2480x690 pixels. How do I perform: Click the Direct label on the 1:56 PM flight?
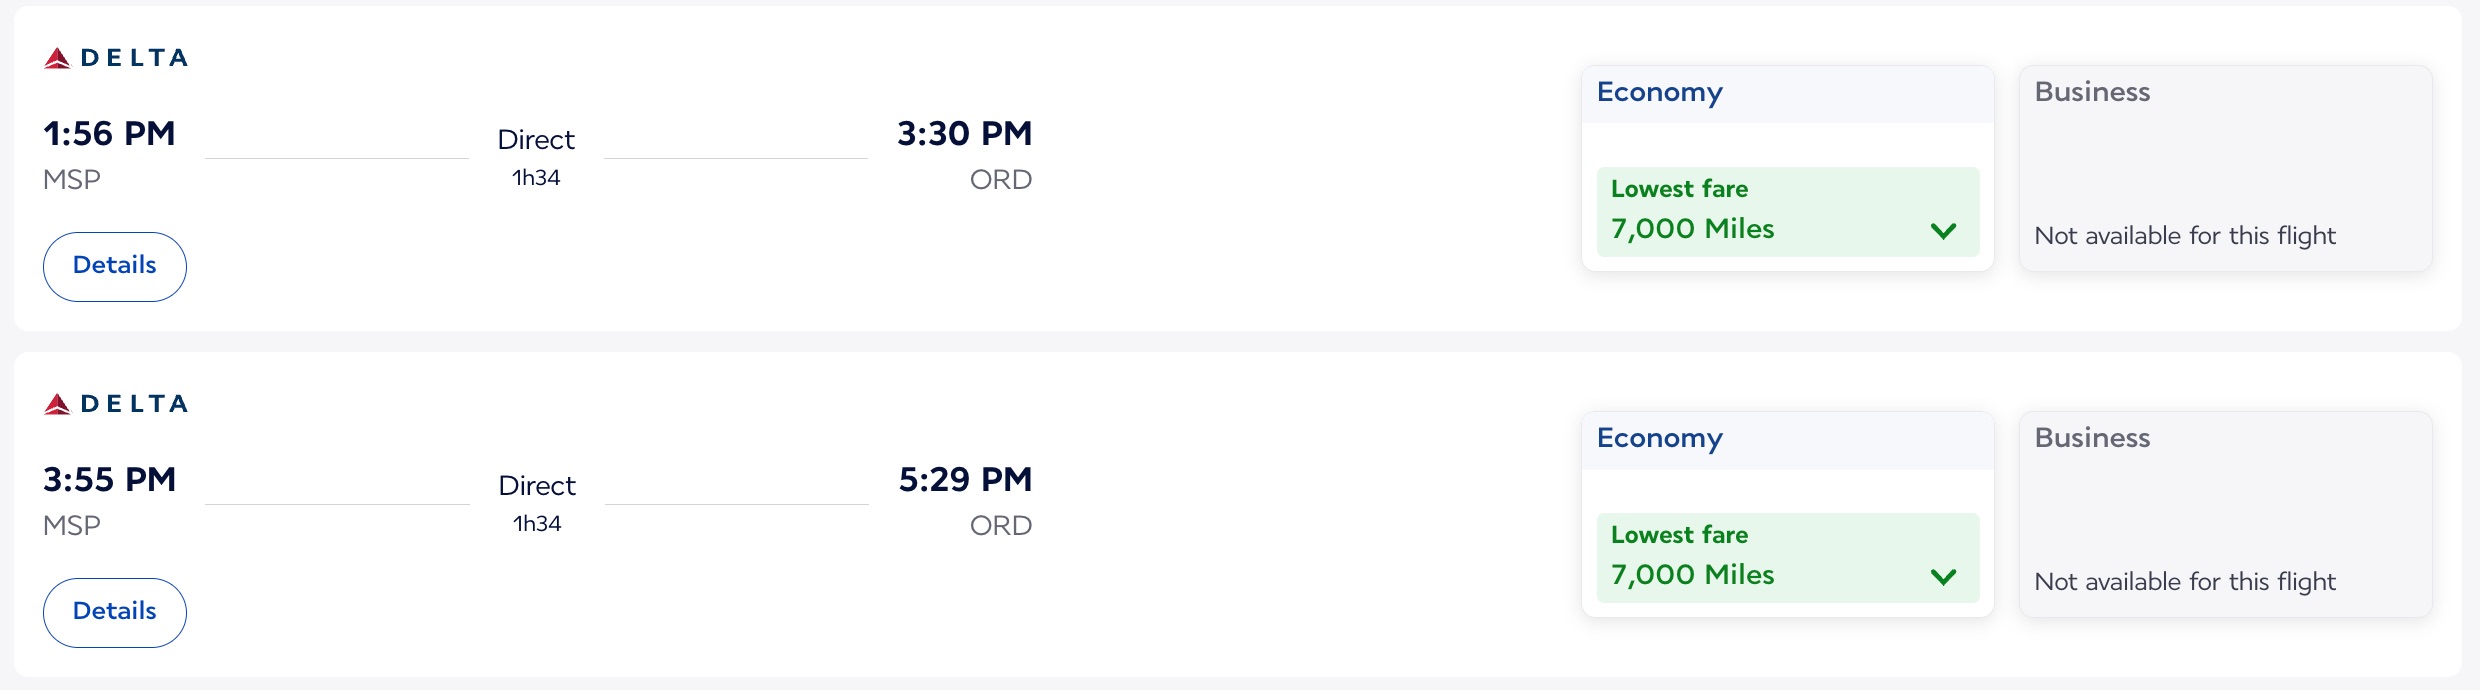tap(536, 140)
